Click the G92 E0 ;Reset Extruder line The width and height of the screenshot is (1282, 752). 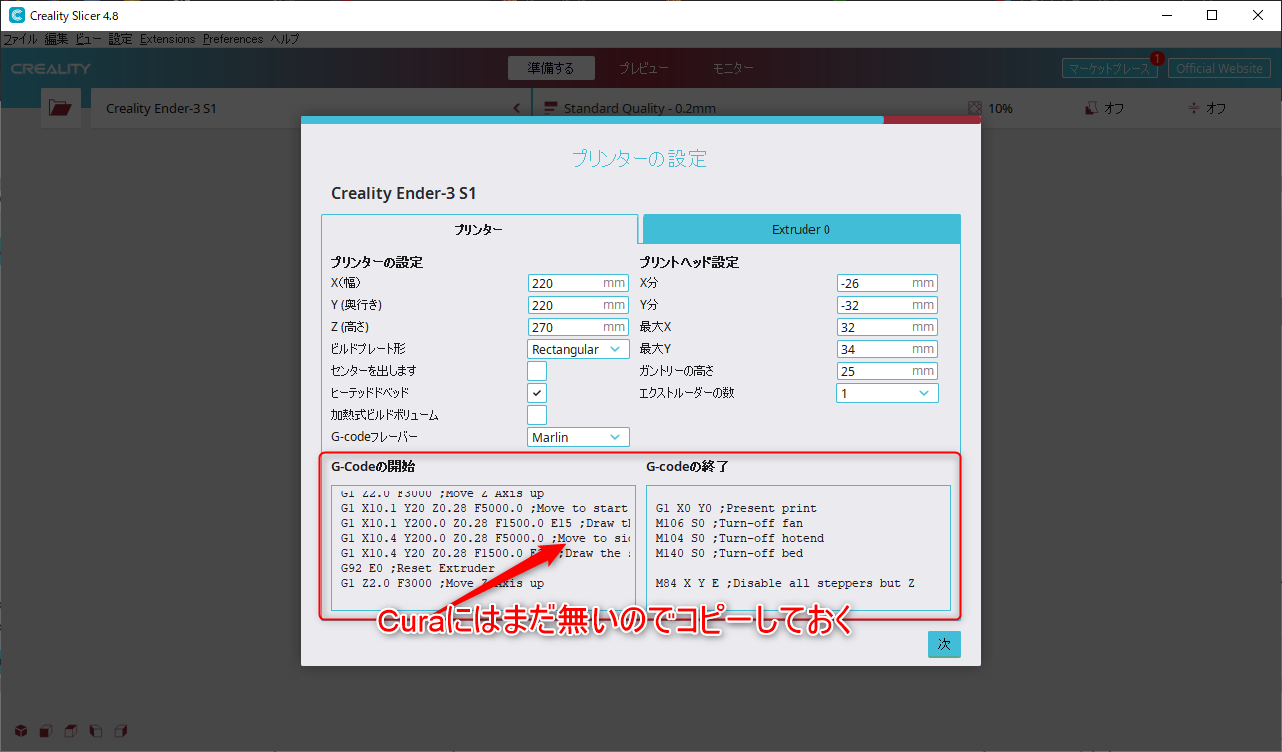(x=417, y=568)
